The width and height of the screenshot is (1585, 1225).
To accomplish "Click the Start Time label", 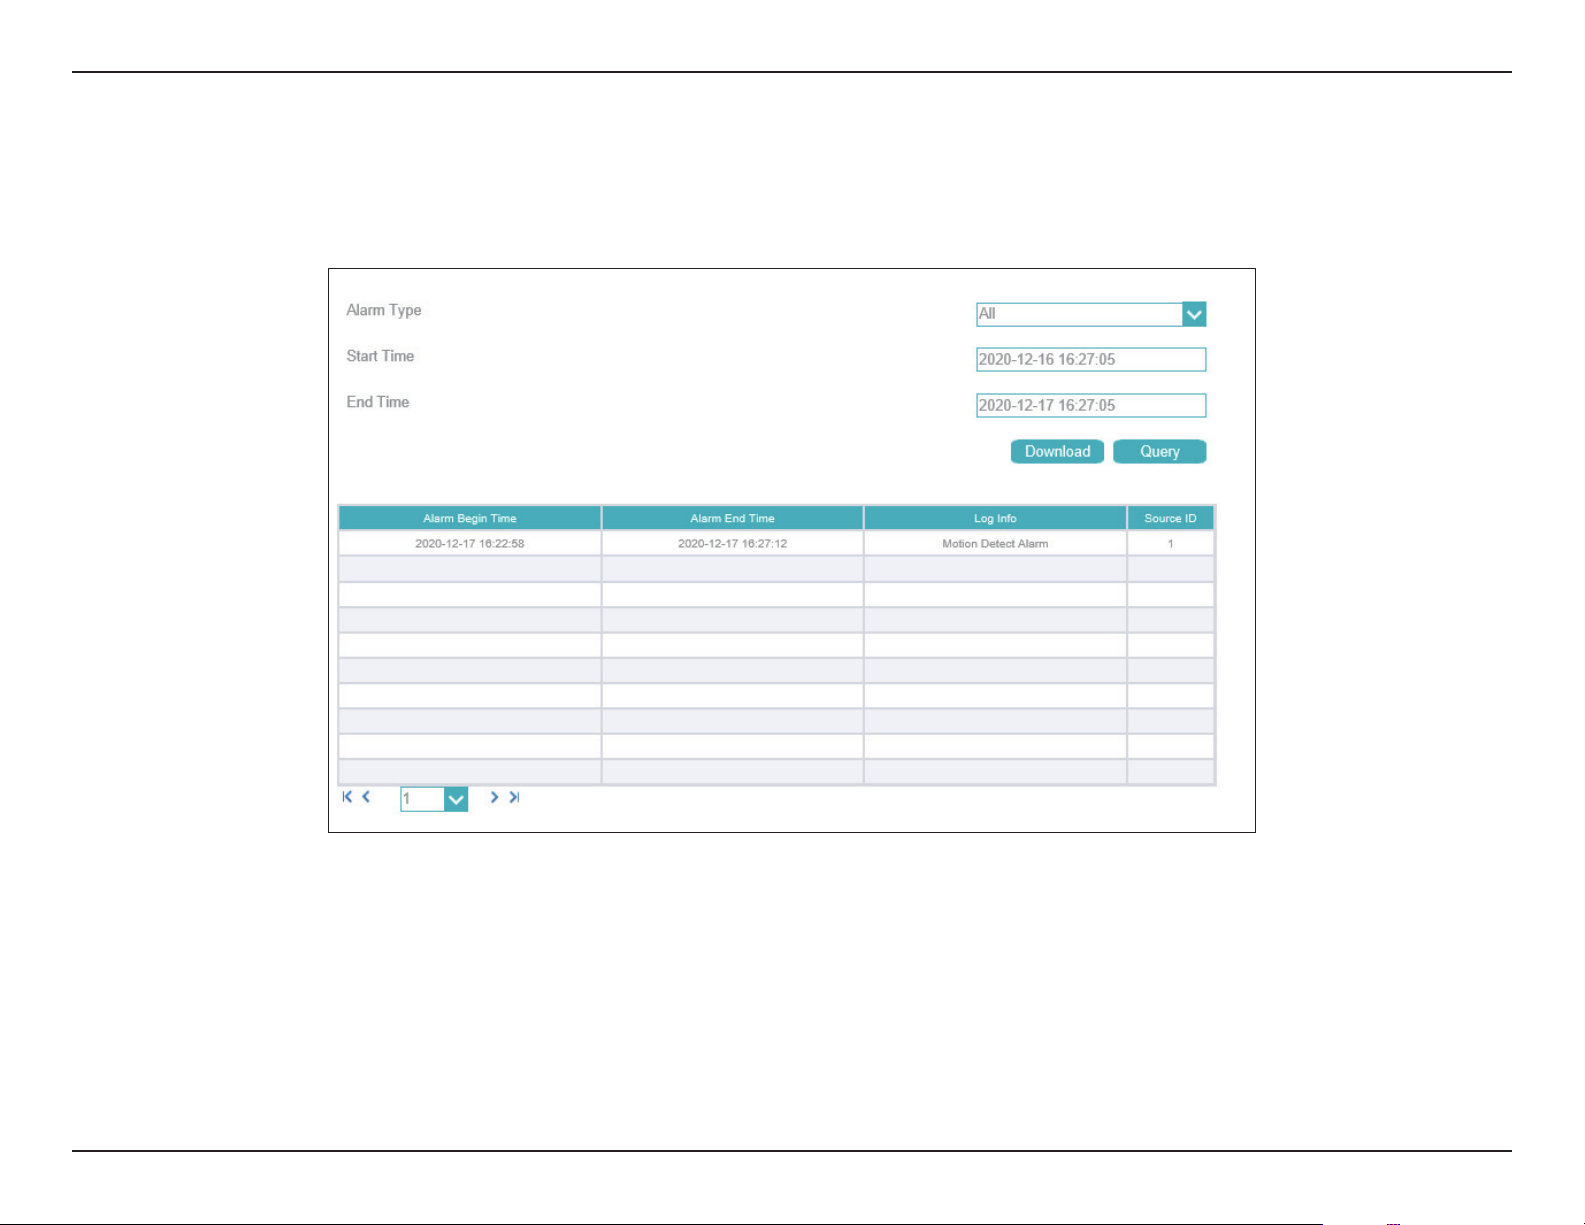I will coord(380,356).
